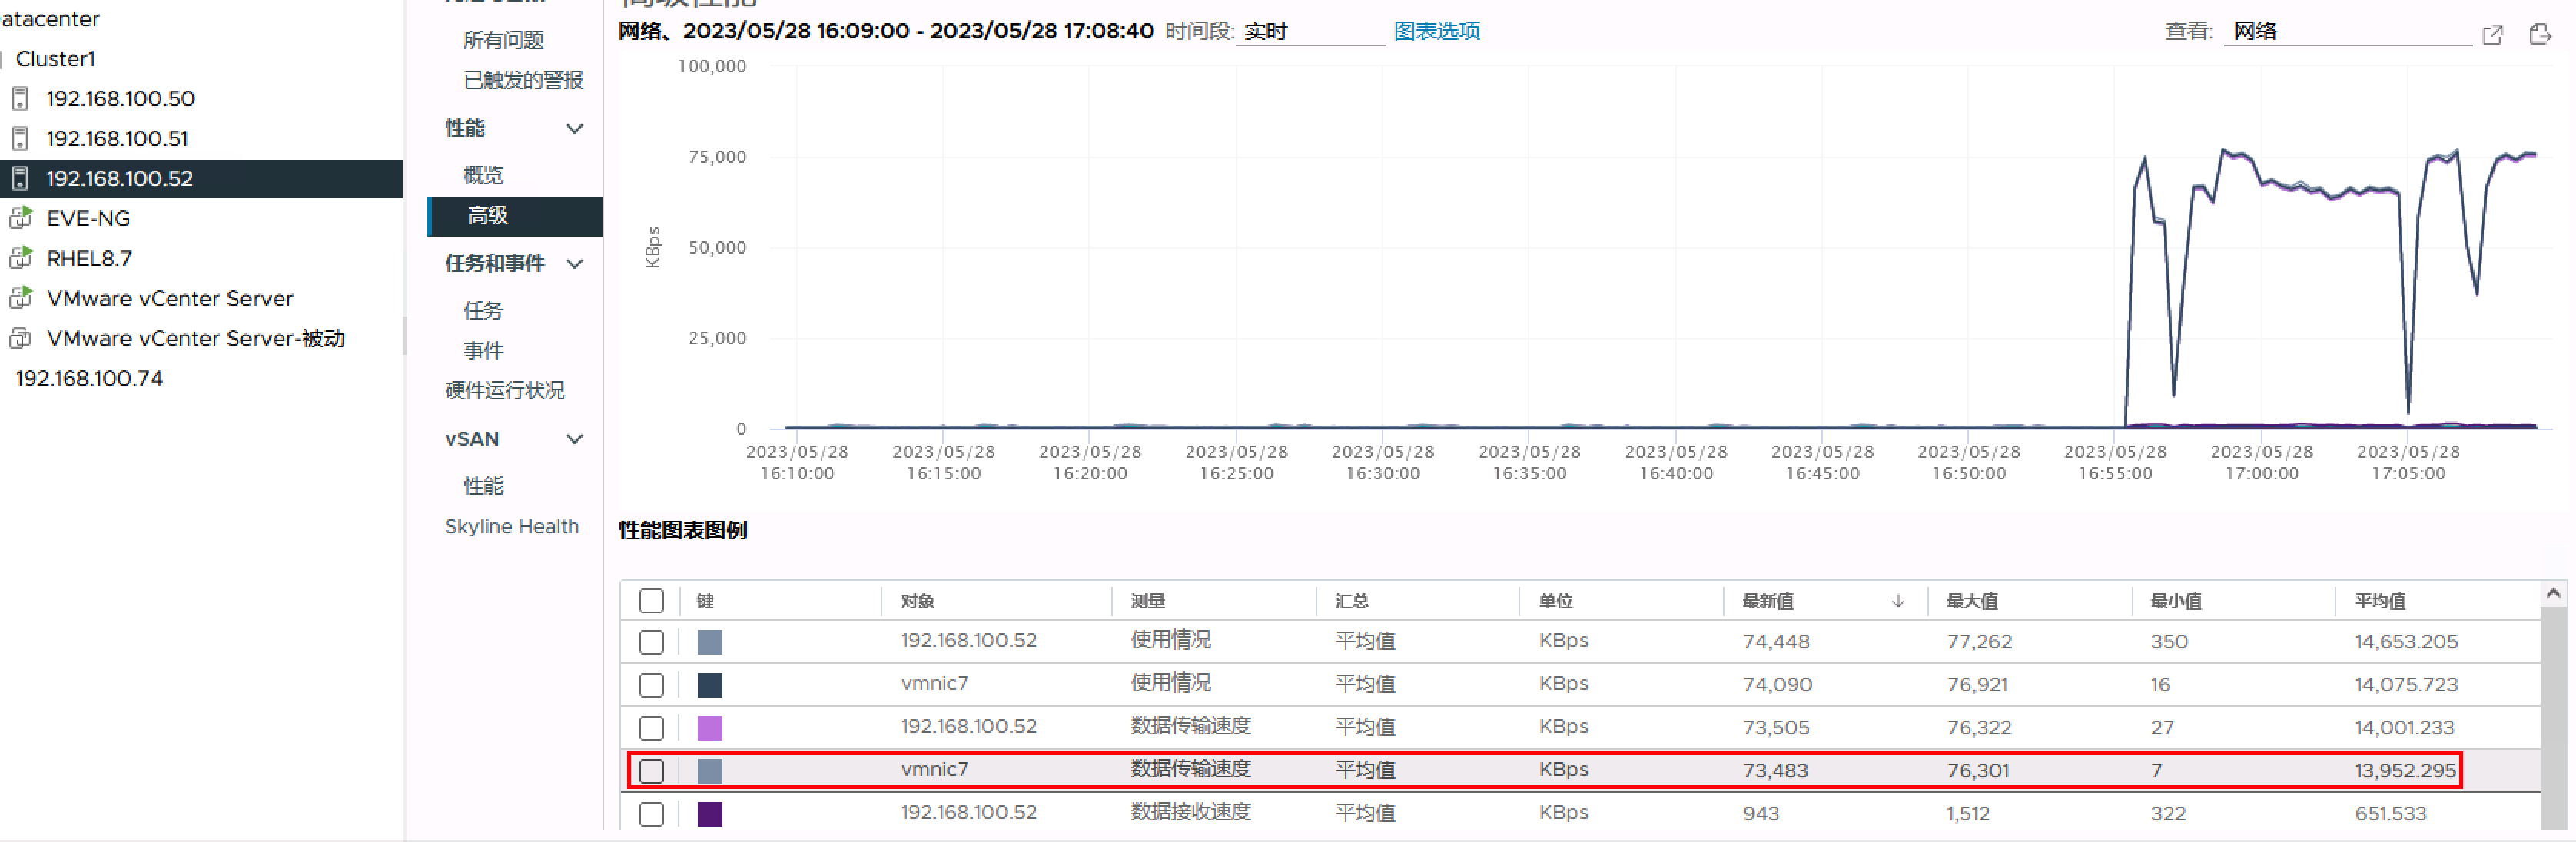Collapse the 任务和事件 section chevron
Image resolution: width=2576 pixels, height=842 pixels.
coord(575,264)
